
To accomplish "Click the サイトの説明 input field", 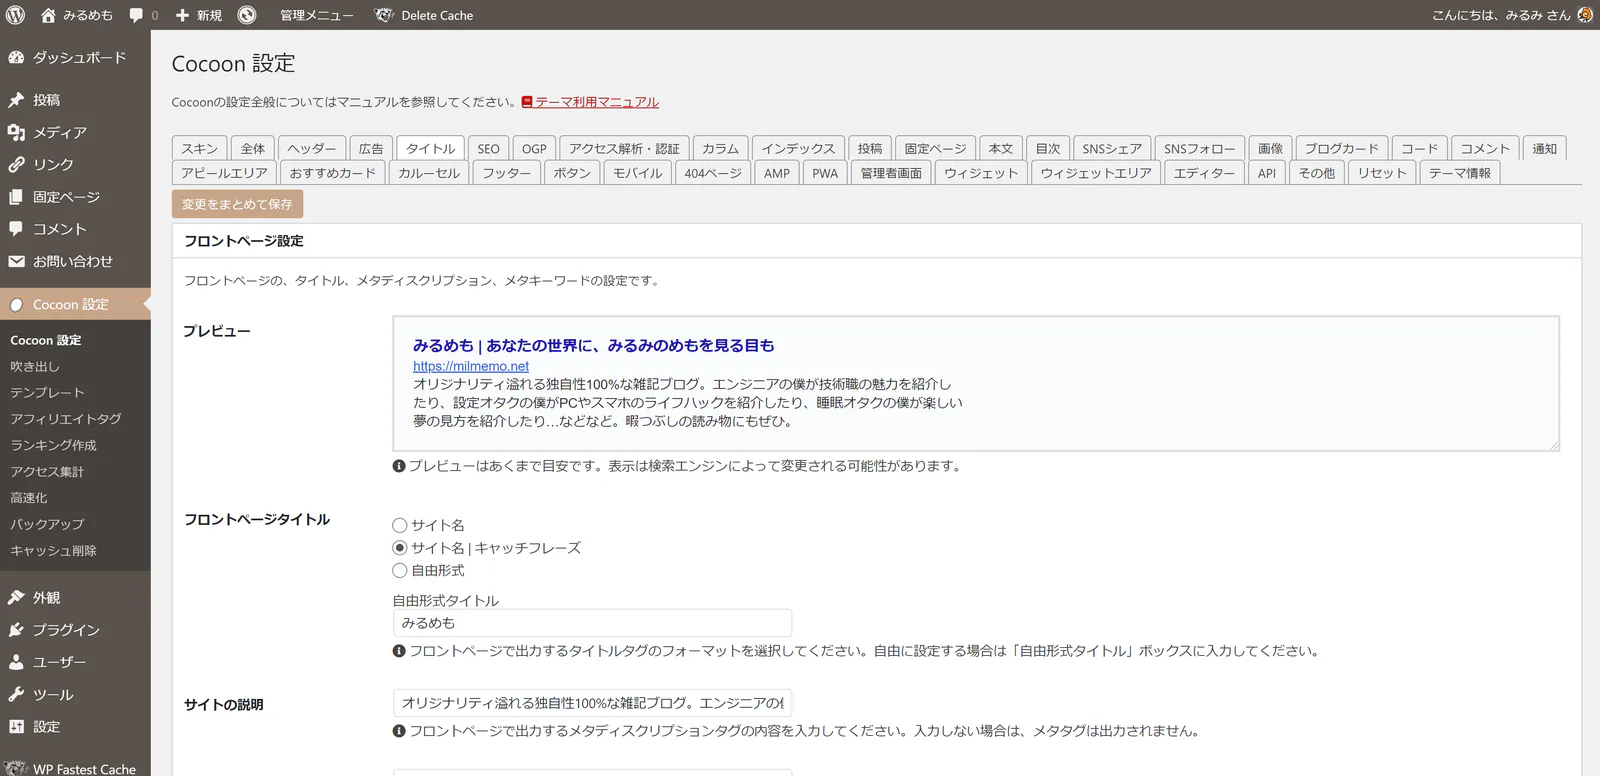I will click(592, 703).
